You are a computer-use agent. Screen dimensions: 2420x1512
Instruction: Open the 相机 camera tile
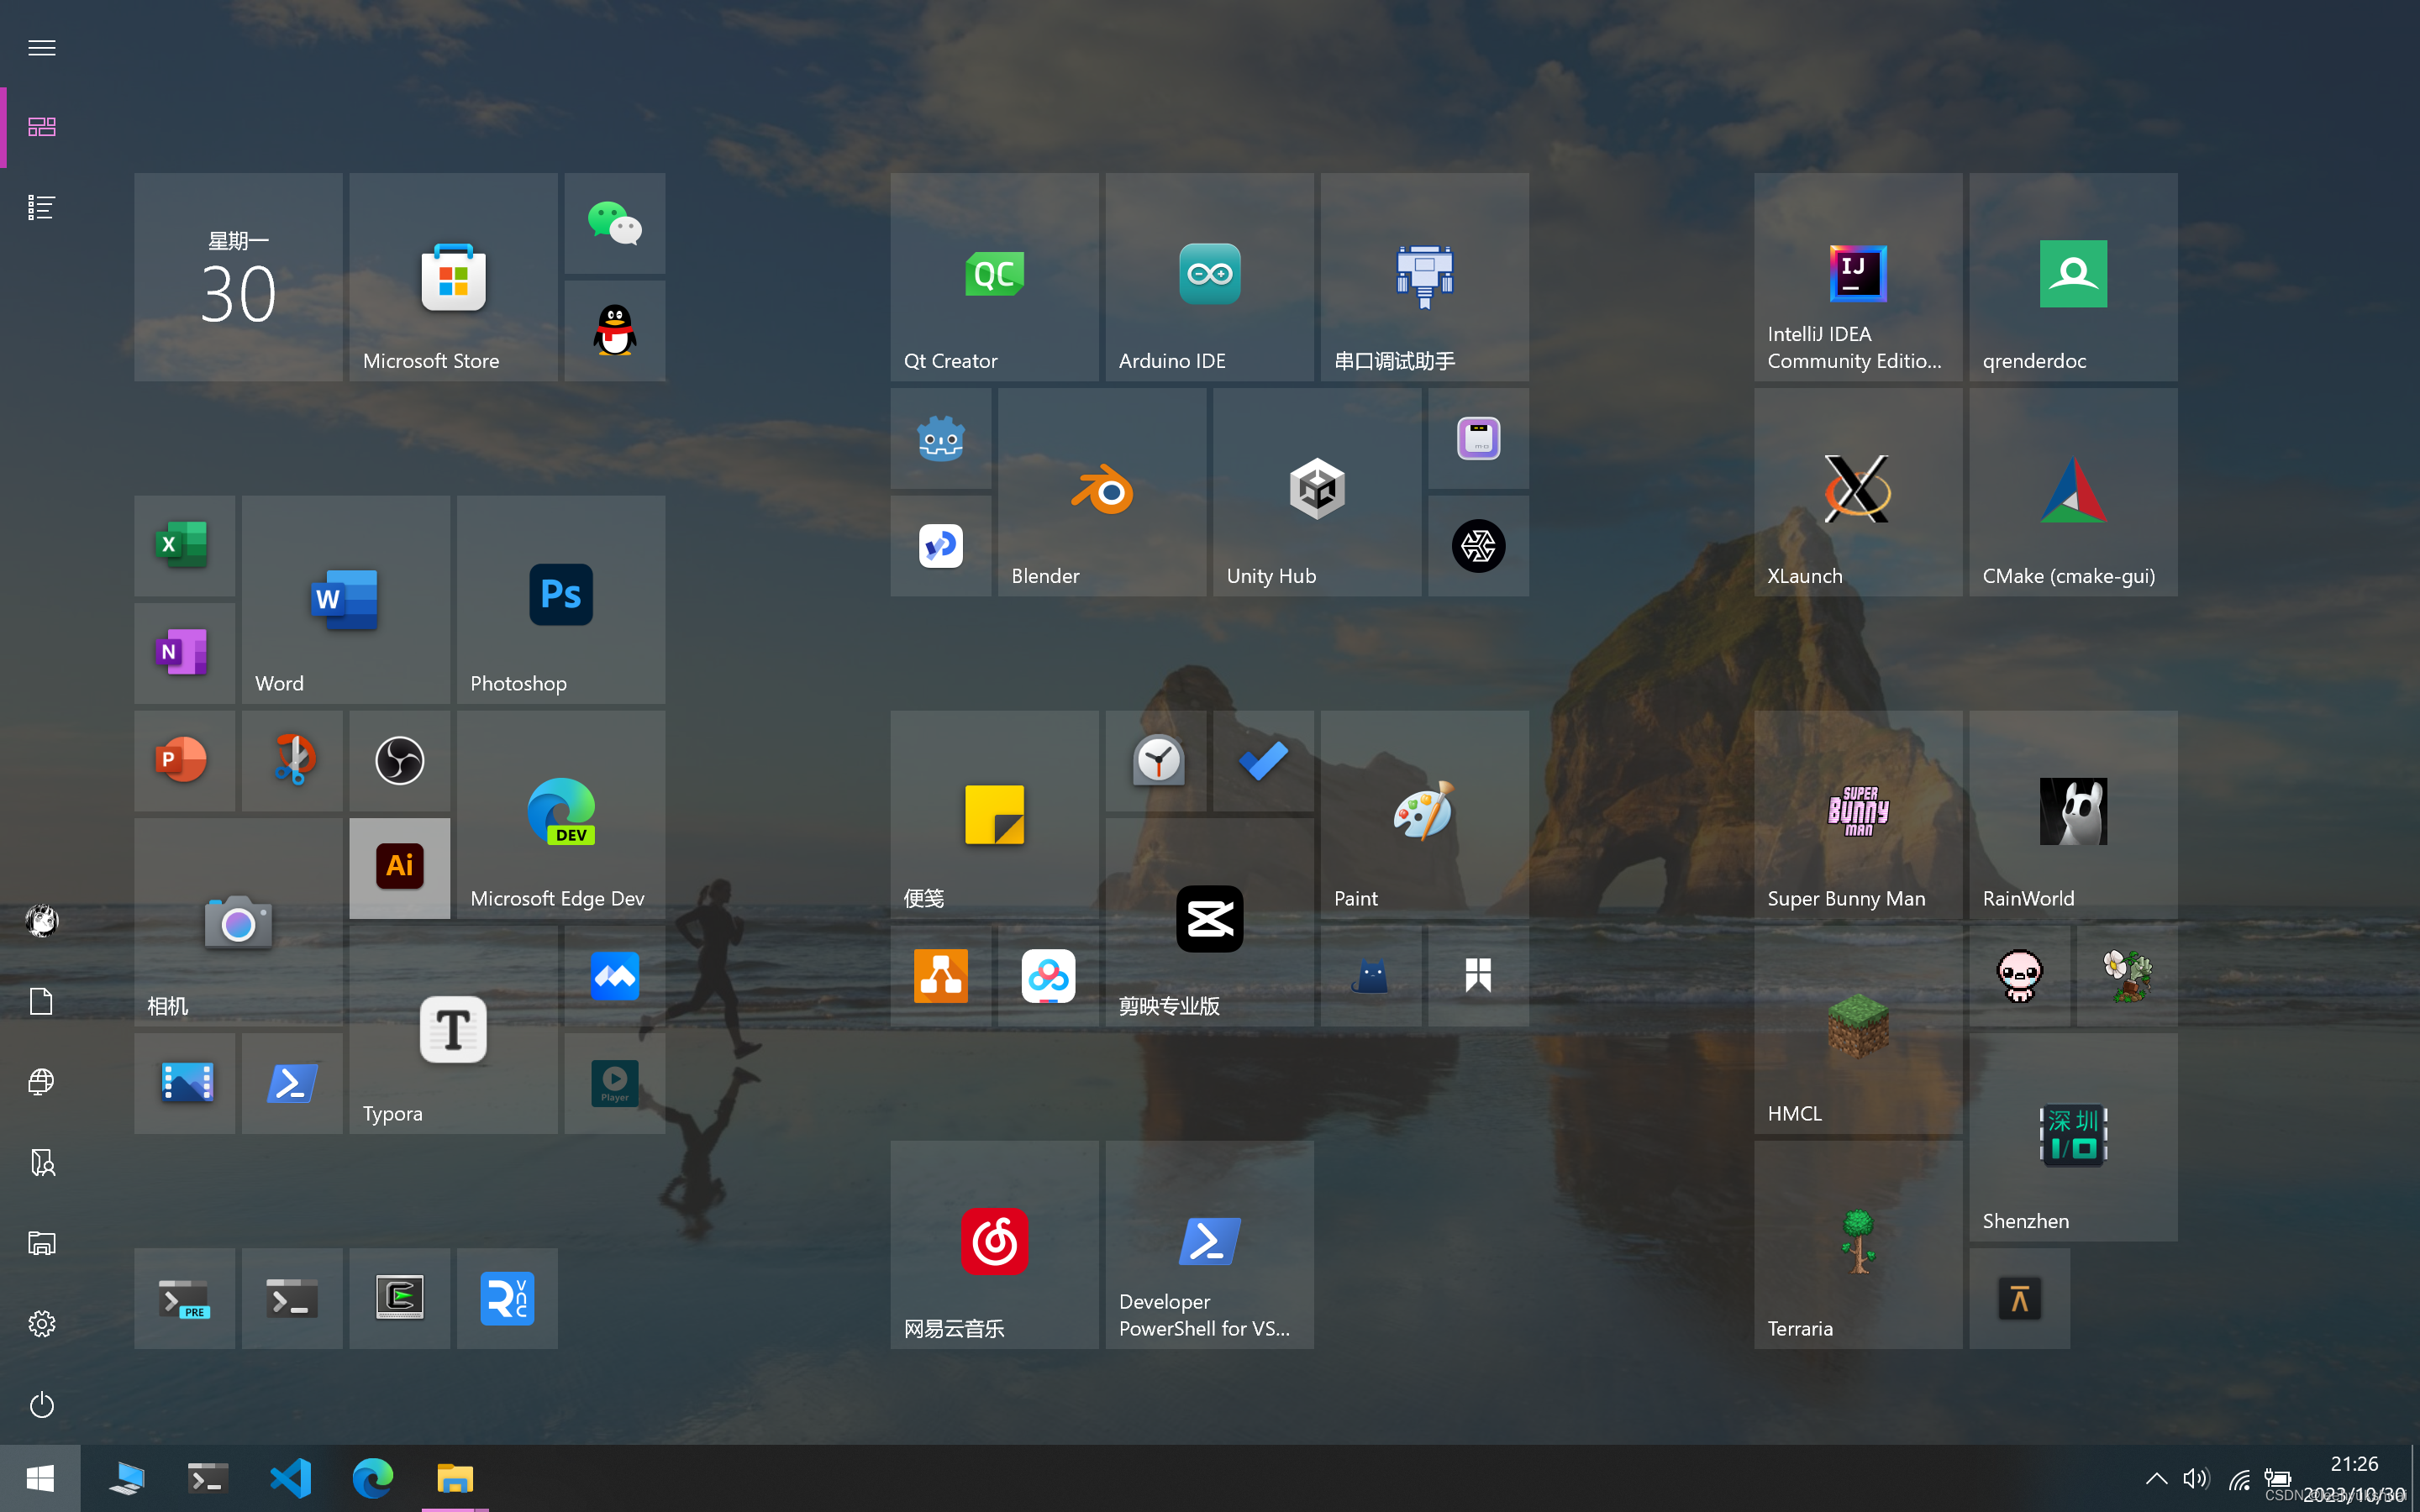[238, 922]
